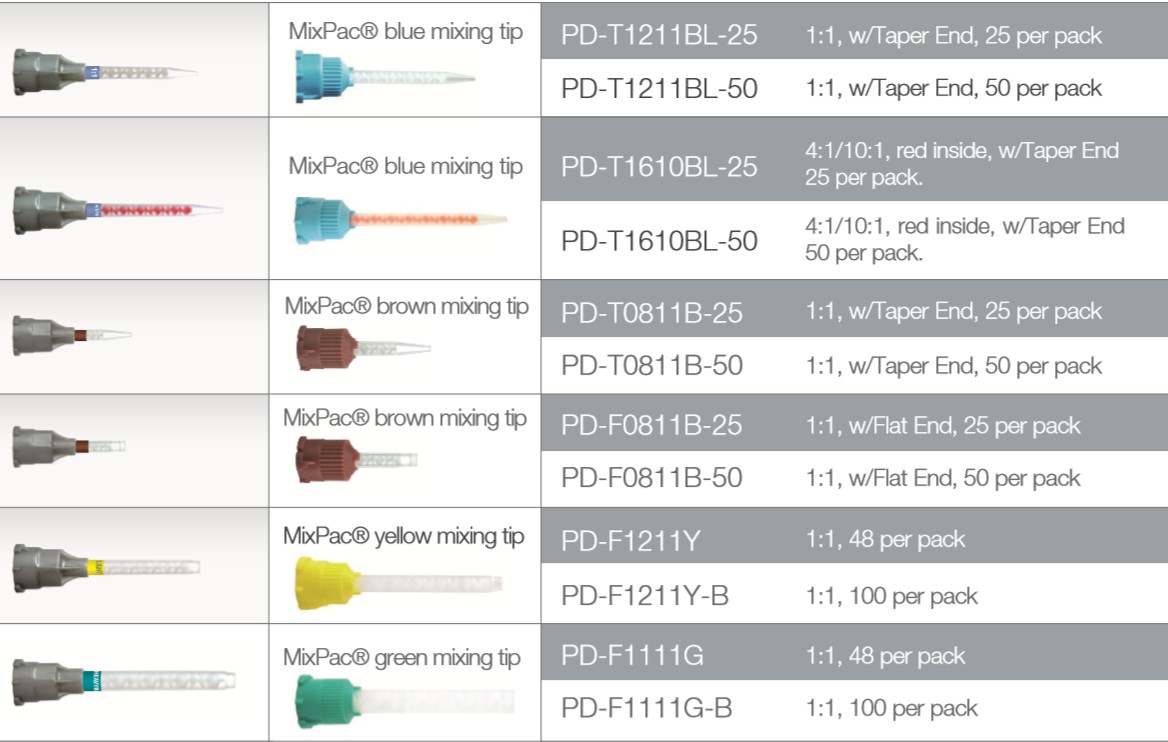1168x742 pixels.
Task: Click the blue mixing tip with red inside
Action: pos(401,220)
